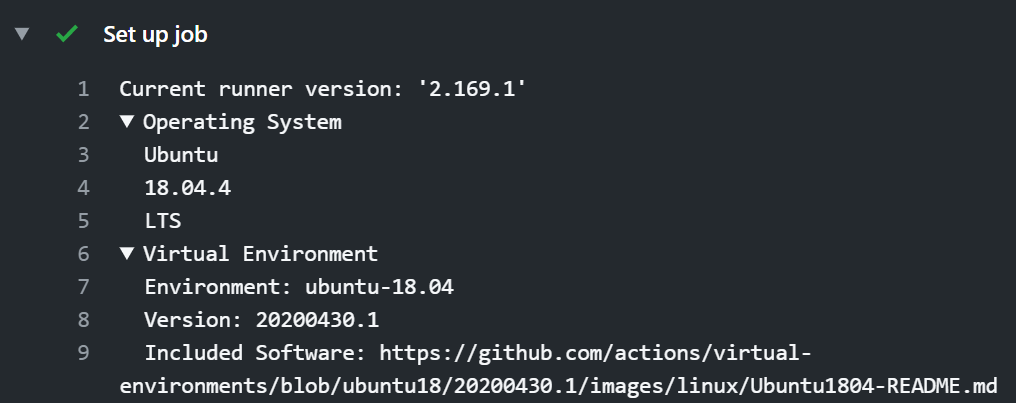This screenshot has height=403, width=1016.
Task: Click the green success checkmark icon
Action: coord(67,34)
